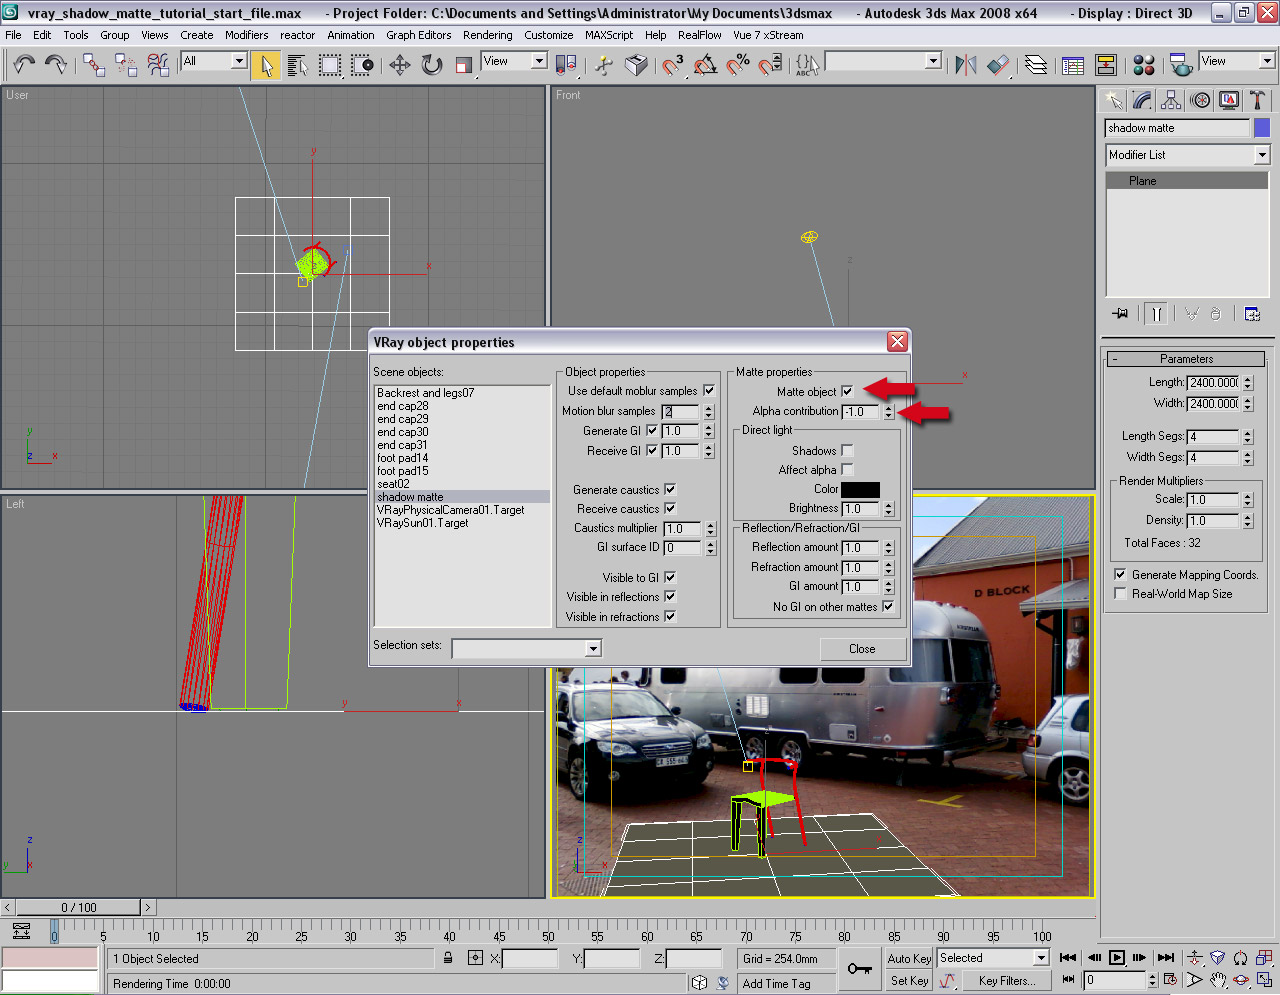Open the Rendering menu
Viewport: 1280px width, 995px height.
pos(487,35)
